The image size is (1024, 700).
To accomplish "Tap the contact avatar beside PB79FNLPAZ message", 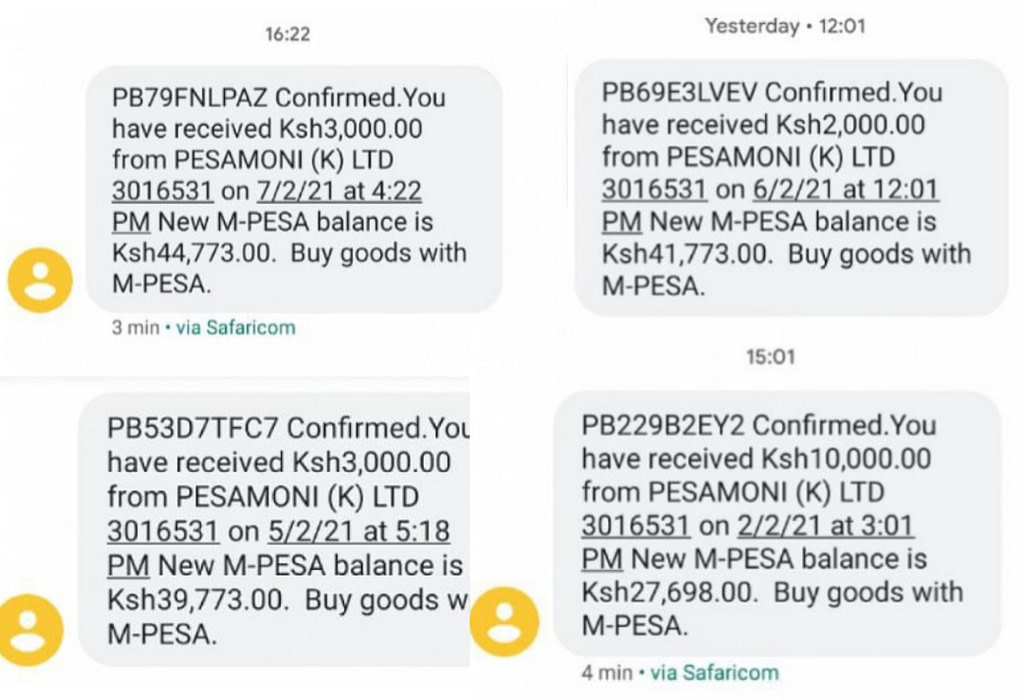I will tap(40, 280).
